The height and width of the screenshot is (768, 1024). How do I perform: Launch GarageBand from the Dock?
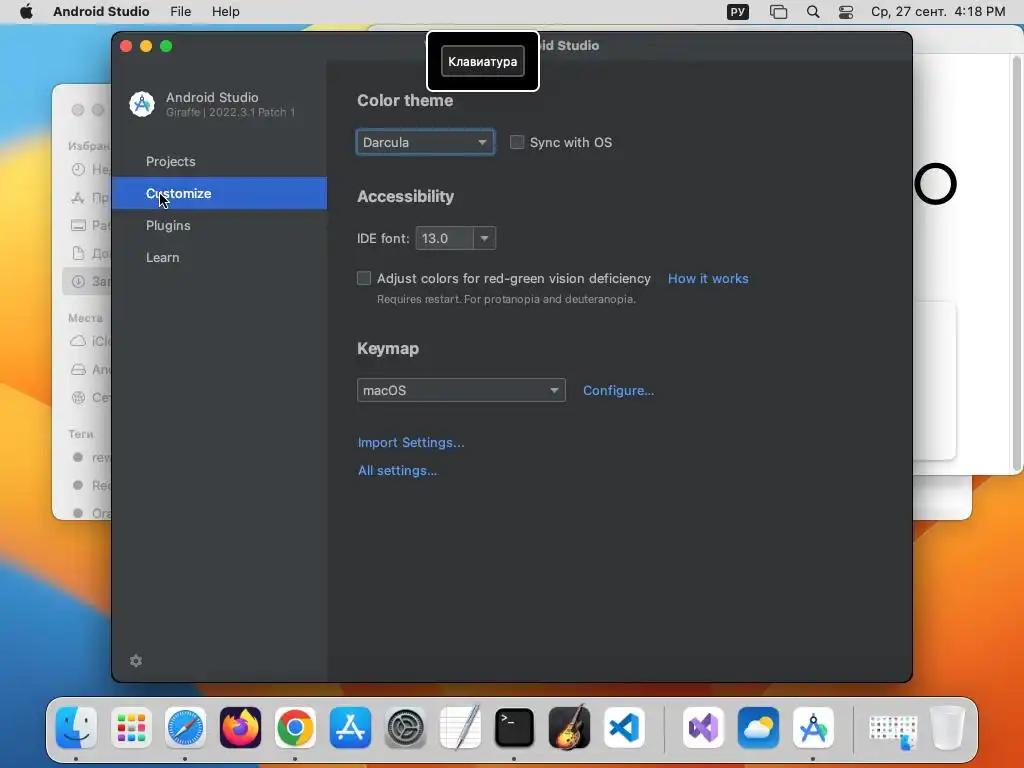[x=569, y=727]
